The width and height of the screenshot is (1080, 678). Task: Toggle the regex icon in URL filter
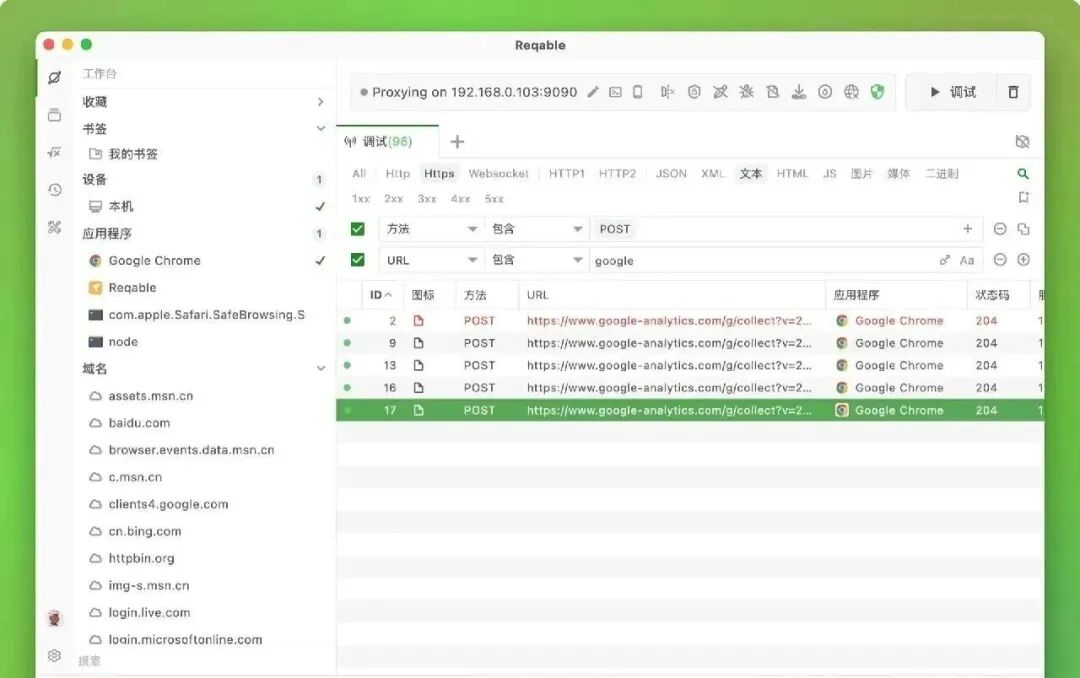pyautogui.click(x=944, y=260)
